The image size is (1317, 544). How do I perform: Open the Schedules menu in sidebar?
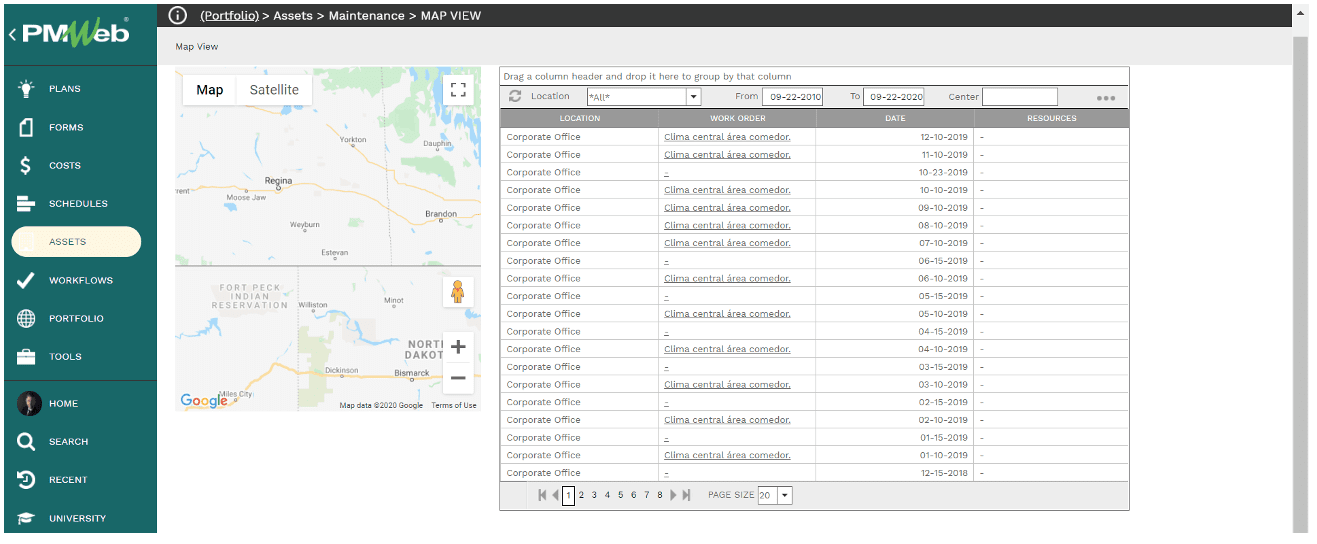pos(78,204)
